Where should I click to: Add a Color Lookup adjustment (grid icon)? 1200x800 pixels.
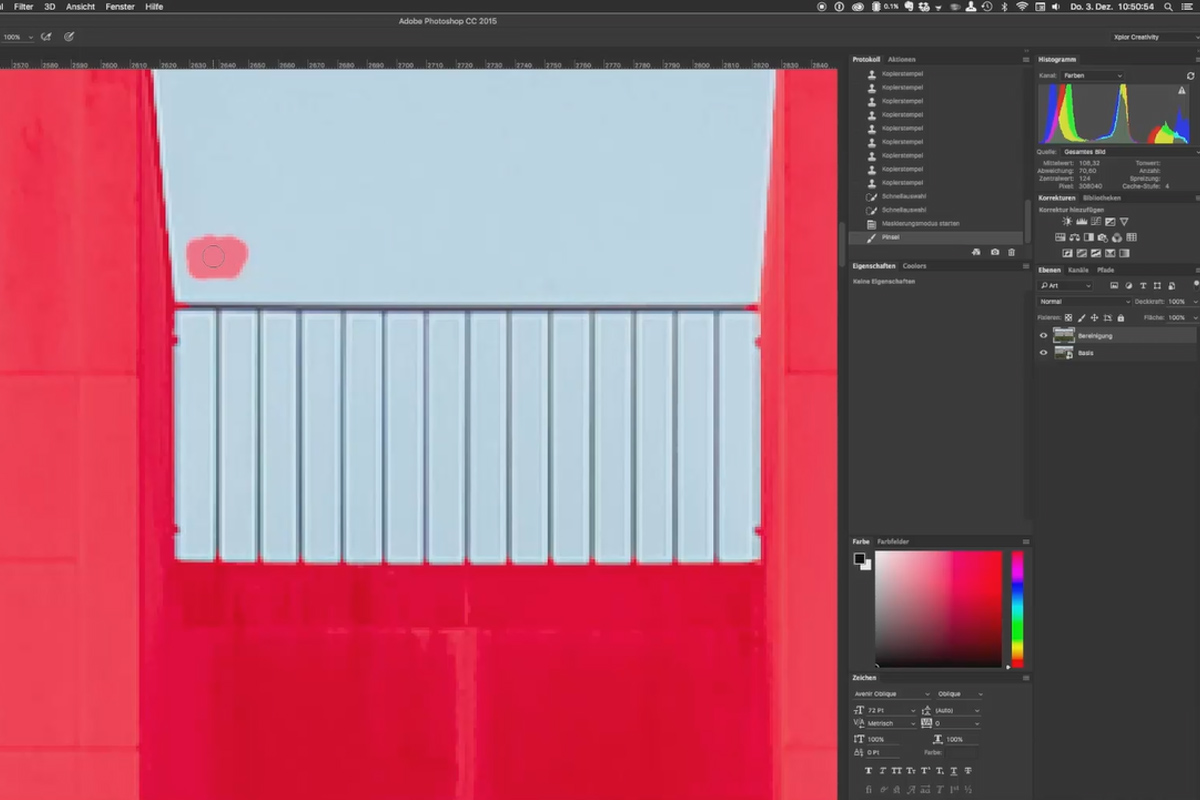pyautogui.click(x=1131, y=237)
